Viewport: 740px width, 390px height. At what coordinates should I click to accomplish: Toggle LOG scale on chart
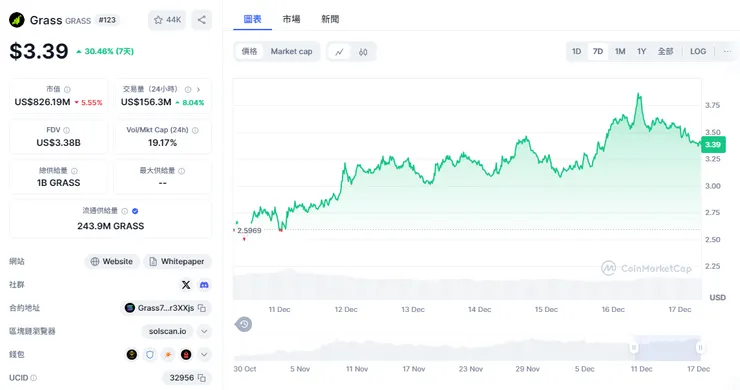point(698,51)
